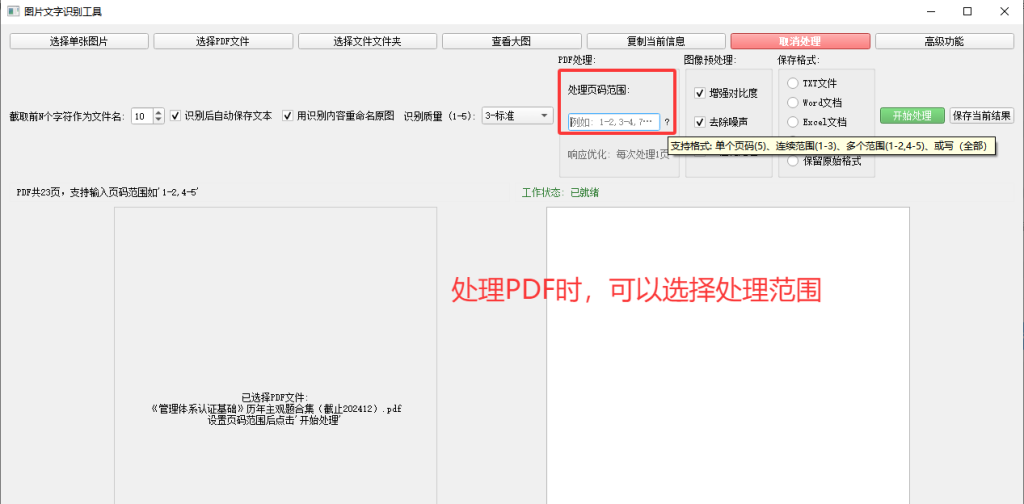Click the '响应优化: 每次处理1页' label
This screenshot has width=1024, height=504.
(618, 155)
